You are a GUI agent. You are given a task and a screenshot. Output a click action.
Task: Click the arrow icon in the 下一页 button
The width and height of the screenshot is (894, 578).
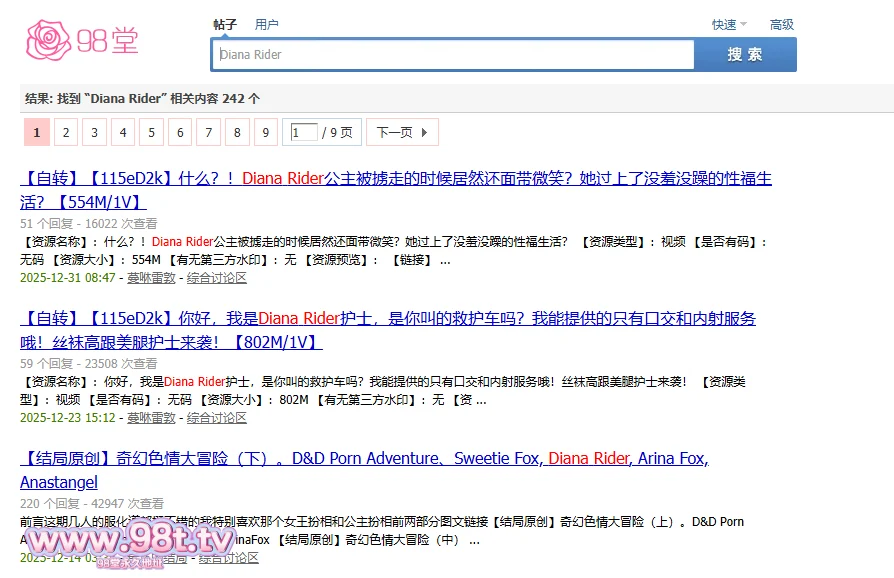424,133
